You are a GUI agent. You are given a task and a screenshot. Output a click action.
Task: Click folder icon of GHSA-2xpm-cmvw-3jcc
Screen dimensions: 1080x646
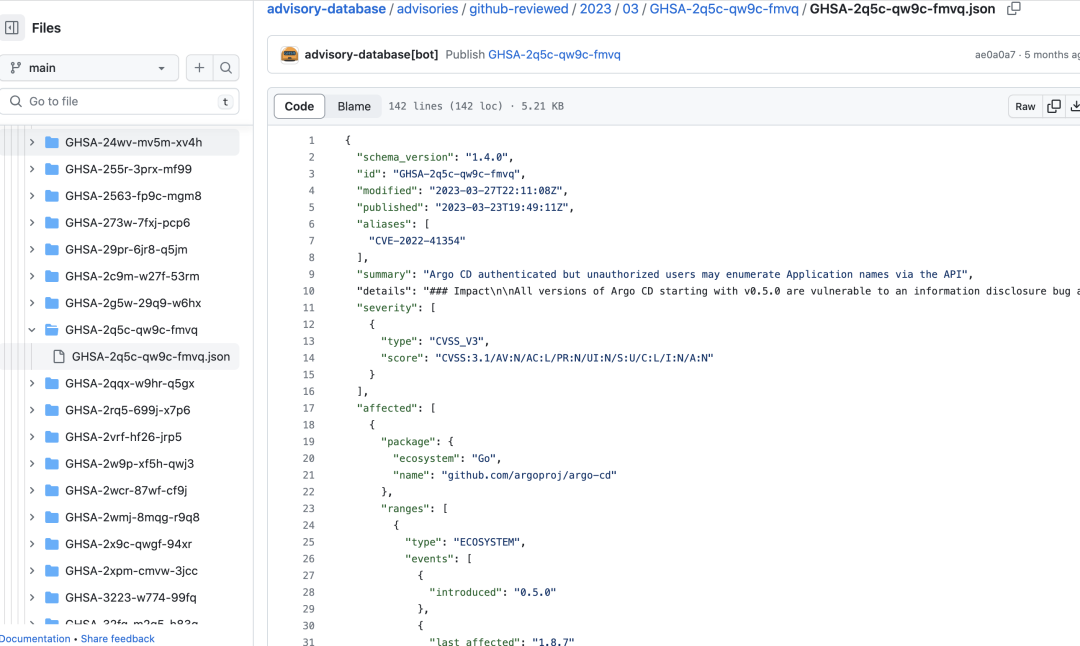point(52,571)
